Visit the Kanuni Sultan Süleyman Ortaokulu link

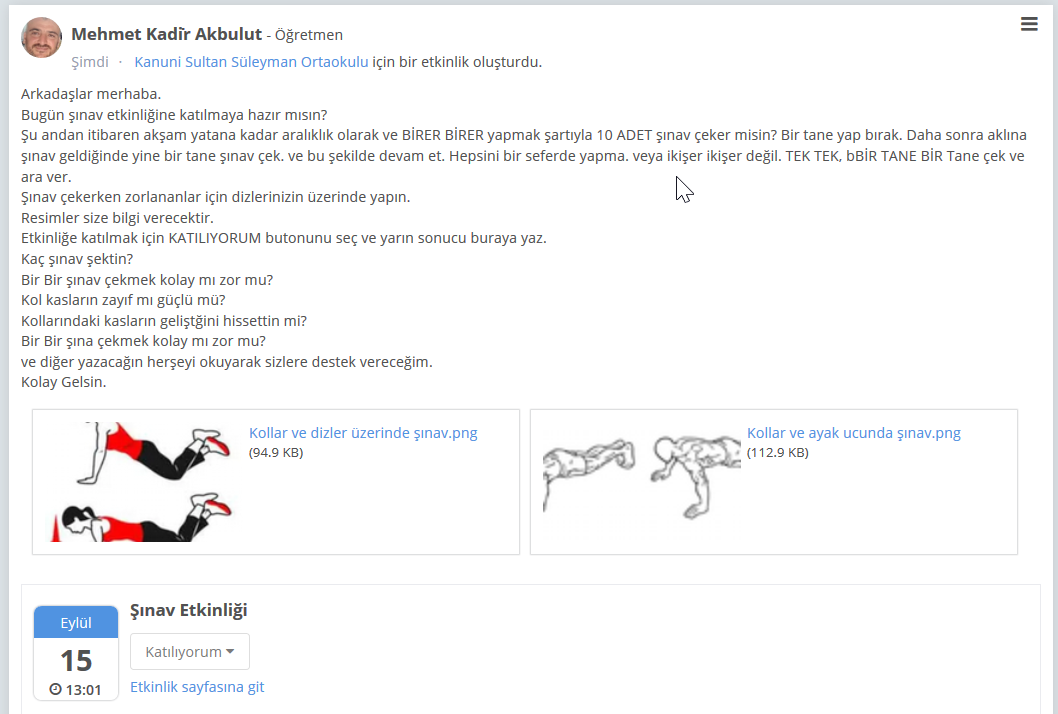click(x=251, y=62)
